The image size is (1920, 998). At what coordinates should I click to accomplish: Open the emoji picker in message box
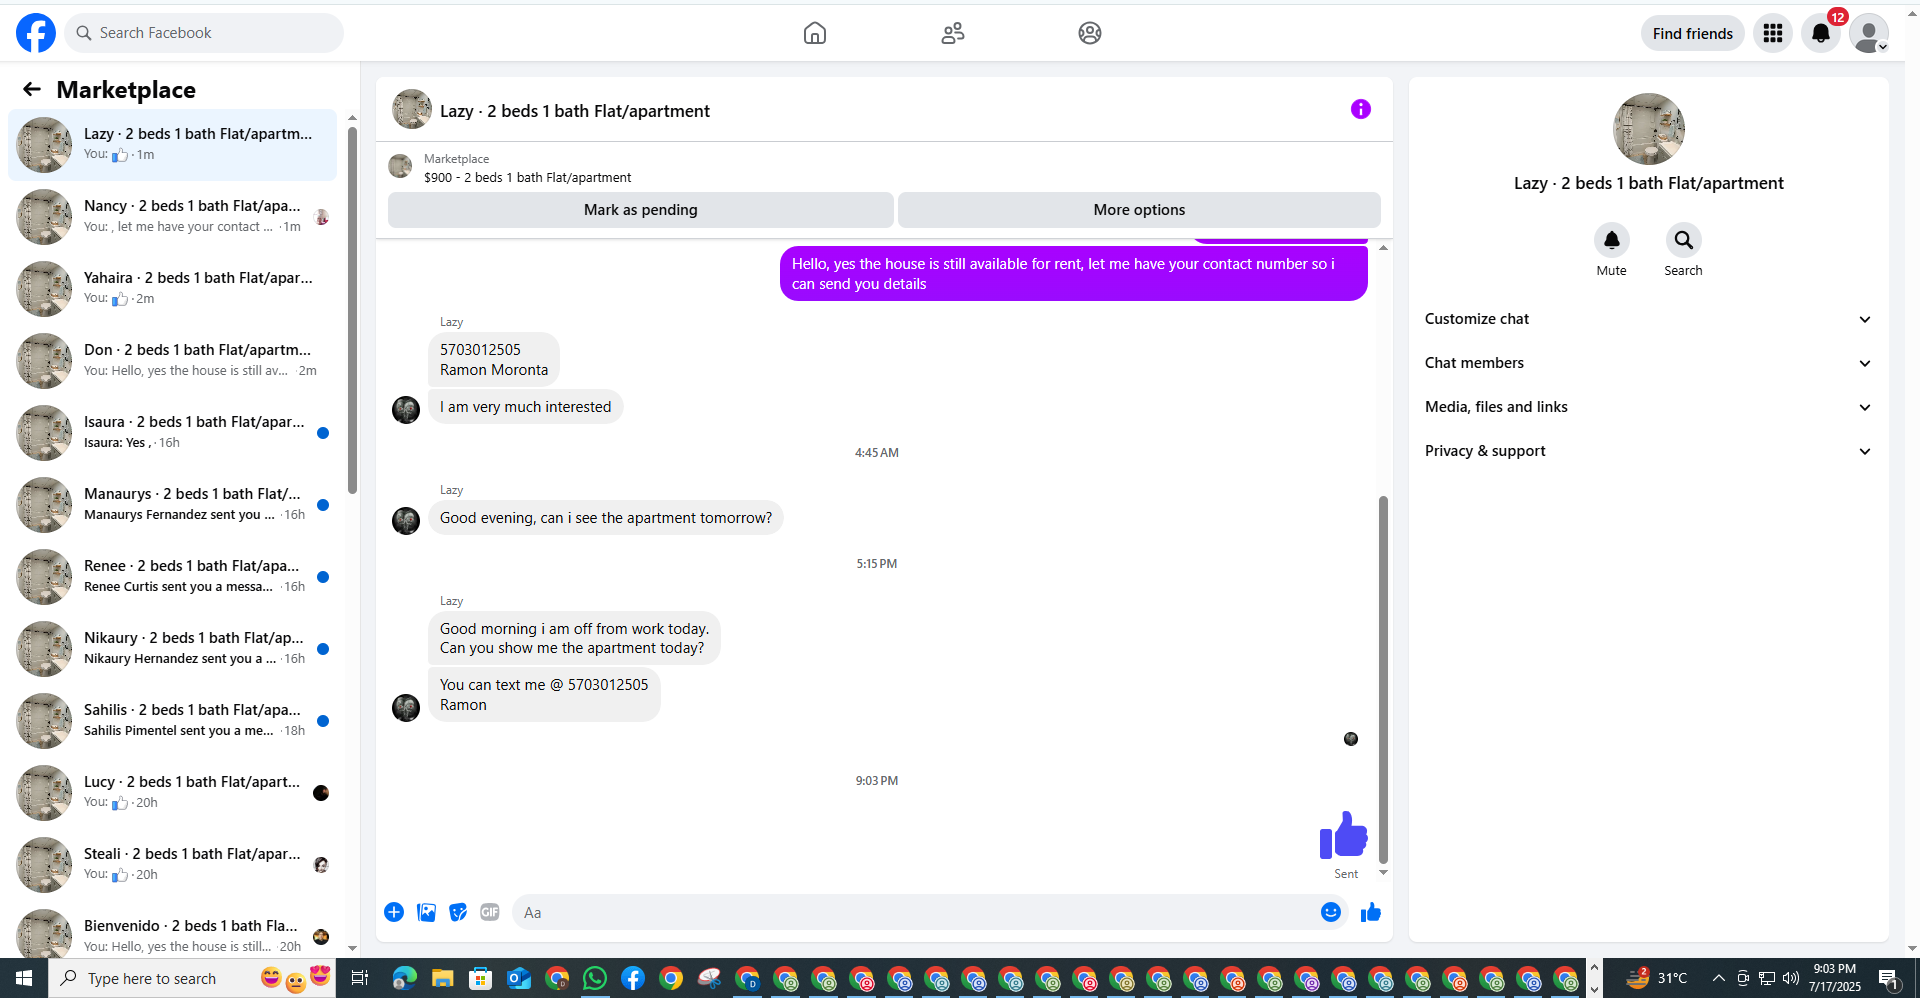pos(1331,912)
